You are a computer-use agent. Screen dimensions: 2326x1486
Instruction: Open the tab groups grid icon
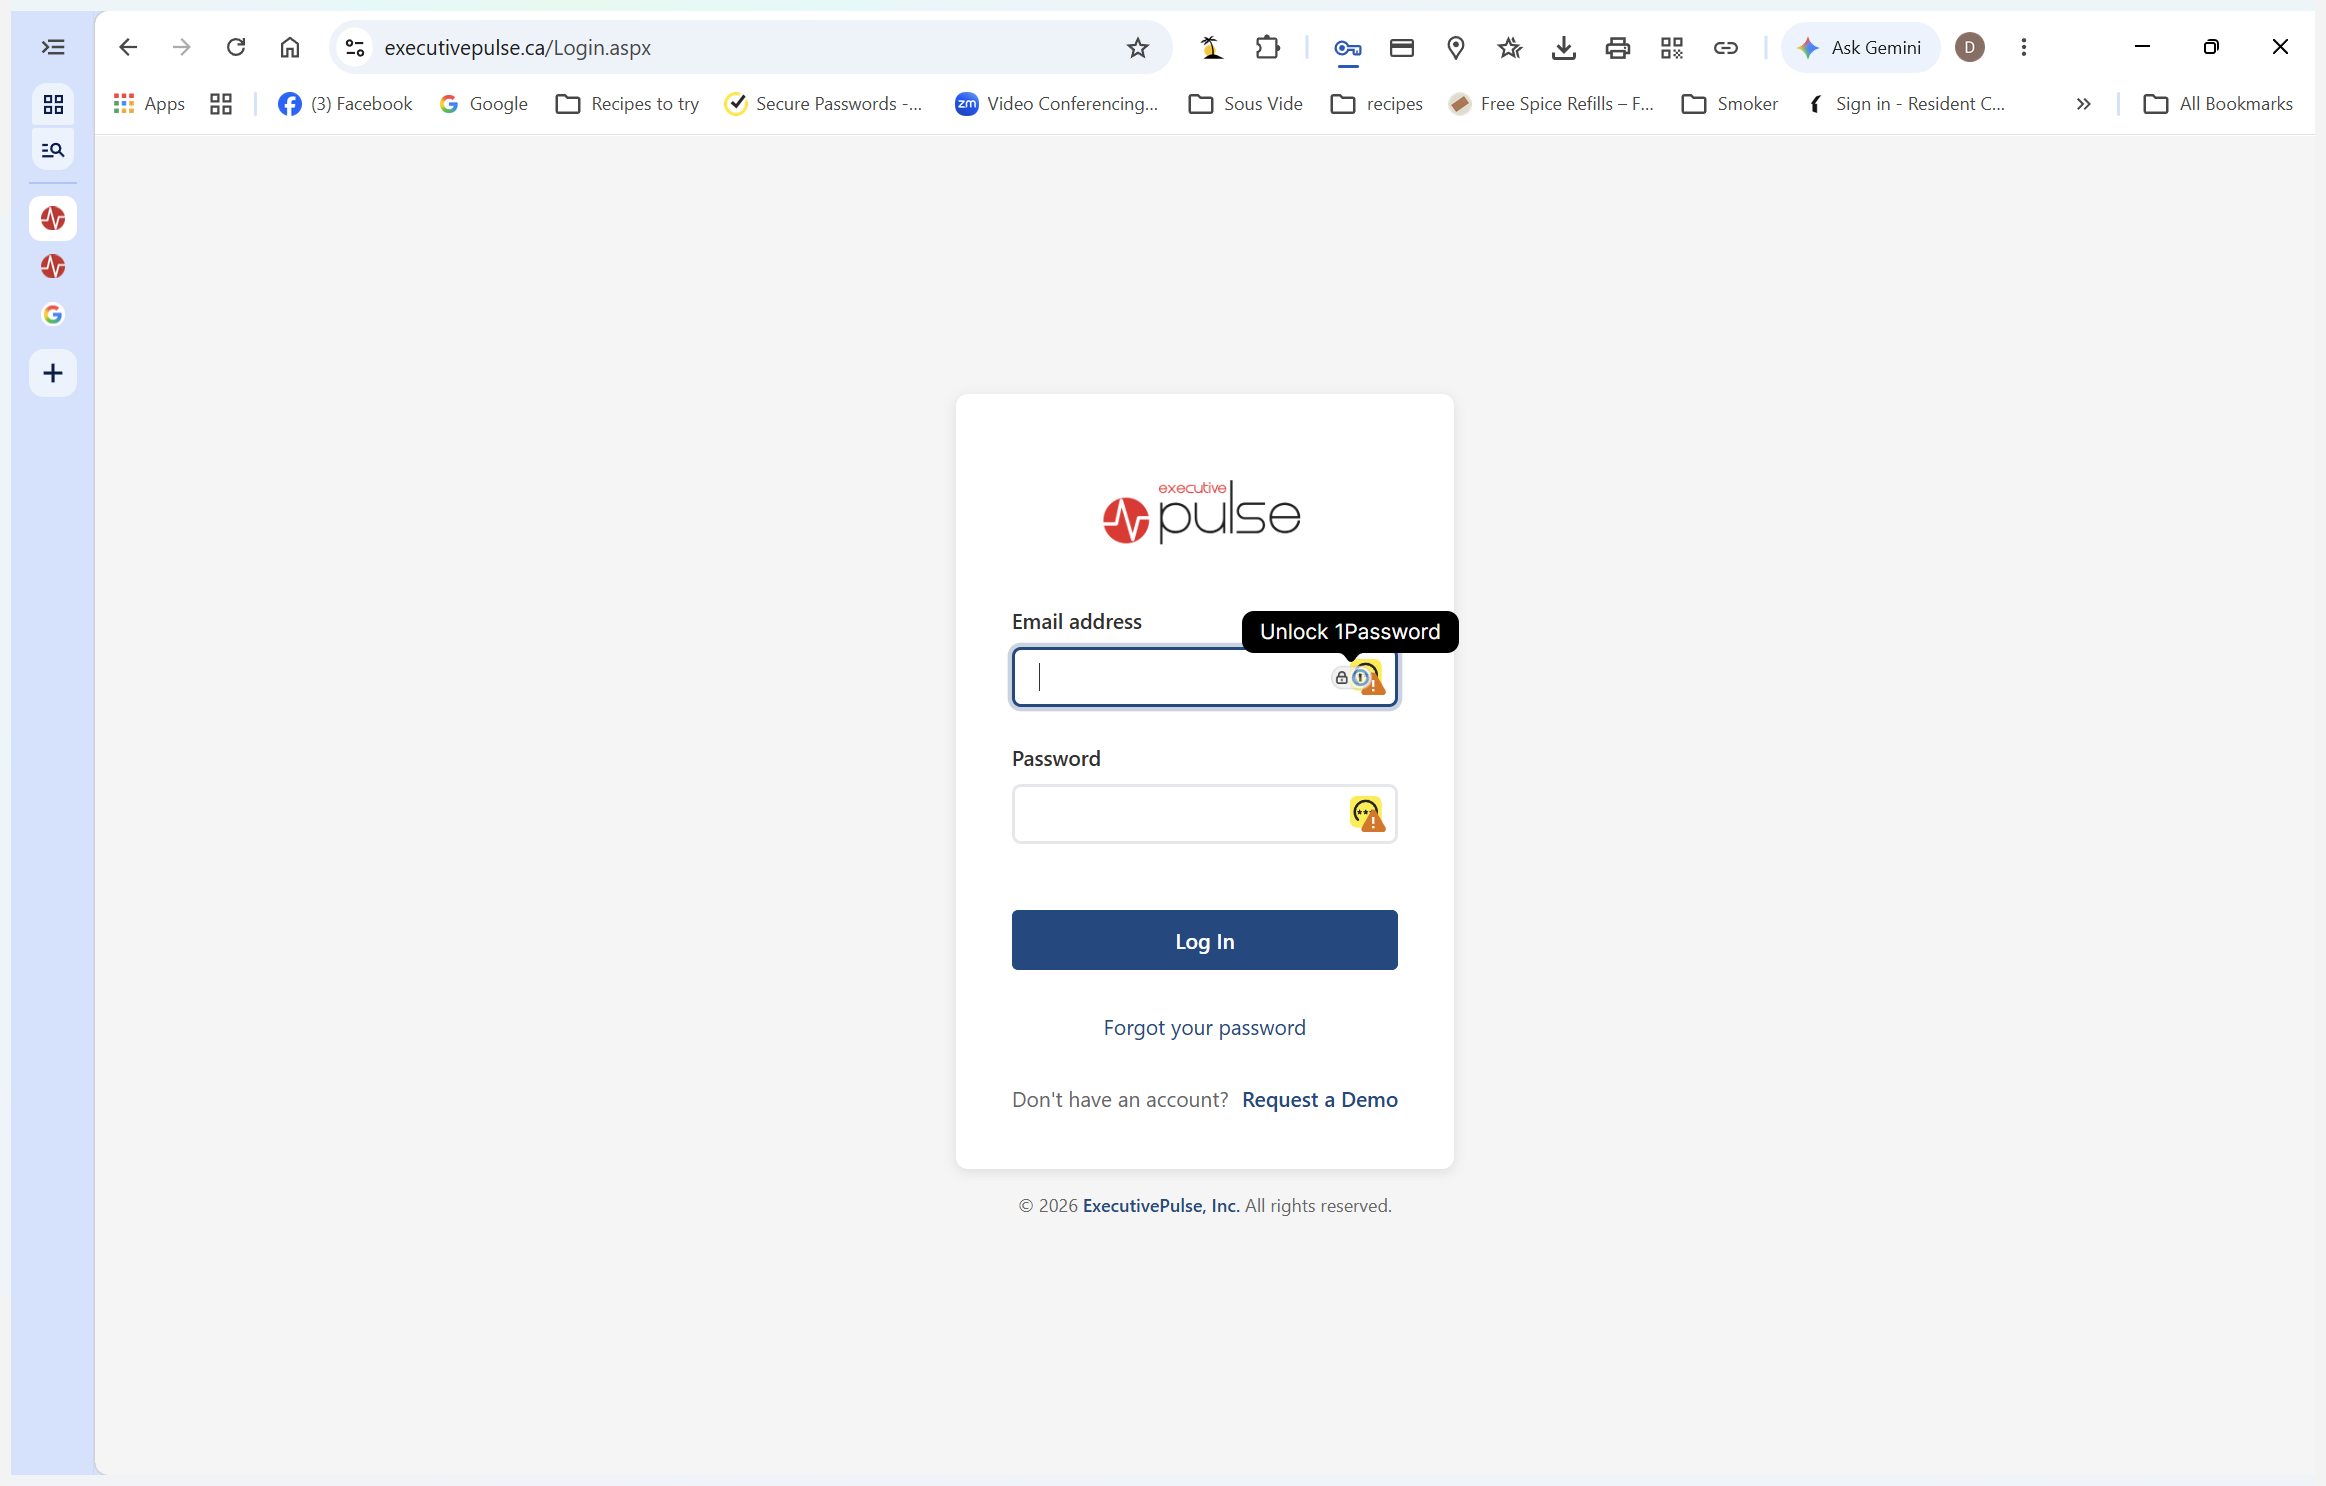53,105
